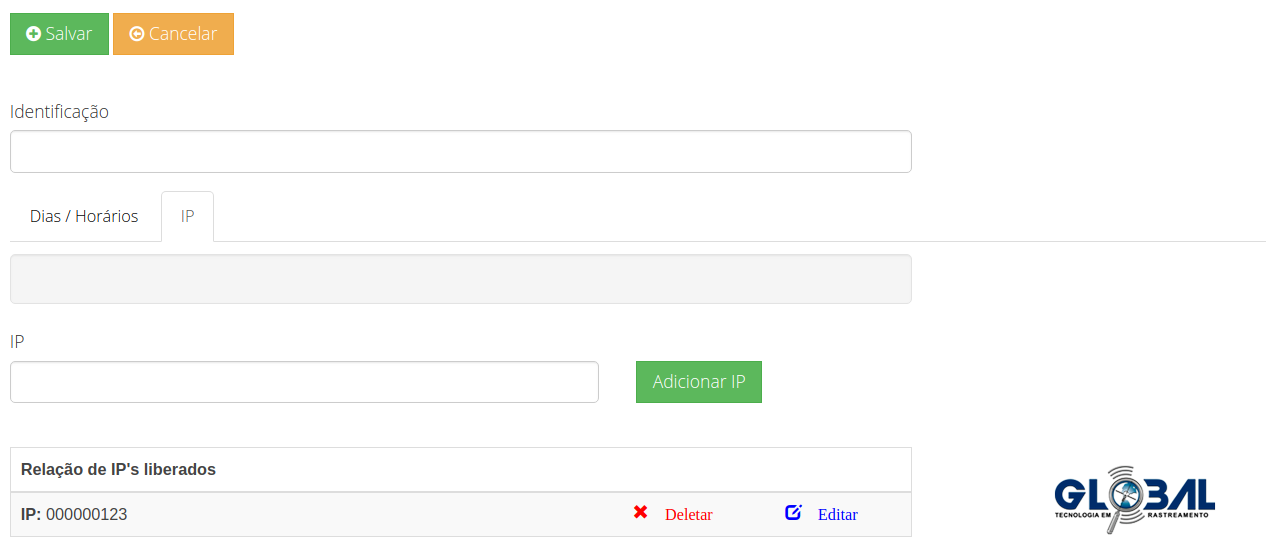Click the gray bar below the tabs
This screenshot has width=1266, height=557.
[x=460, y=278]
